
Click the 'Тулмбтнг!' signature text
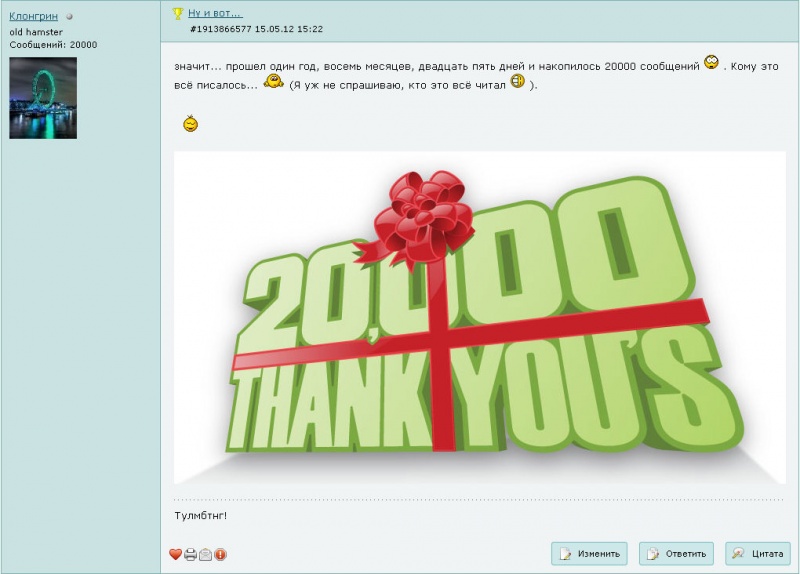(201, 515)
